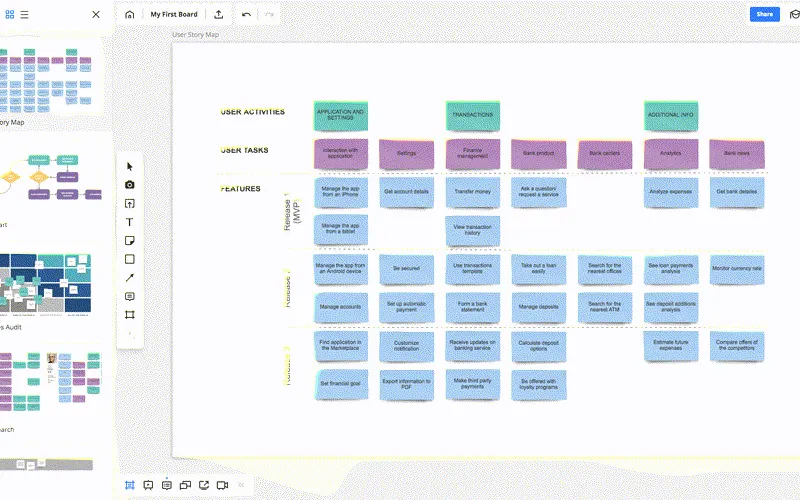800x500 pixels.
Task: Select the Shape rectangle tool
Action: point(130,259)
